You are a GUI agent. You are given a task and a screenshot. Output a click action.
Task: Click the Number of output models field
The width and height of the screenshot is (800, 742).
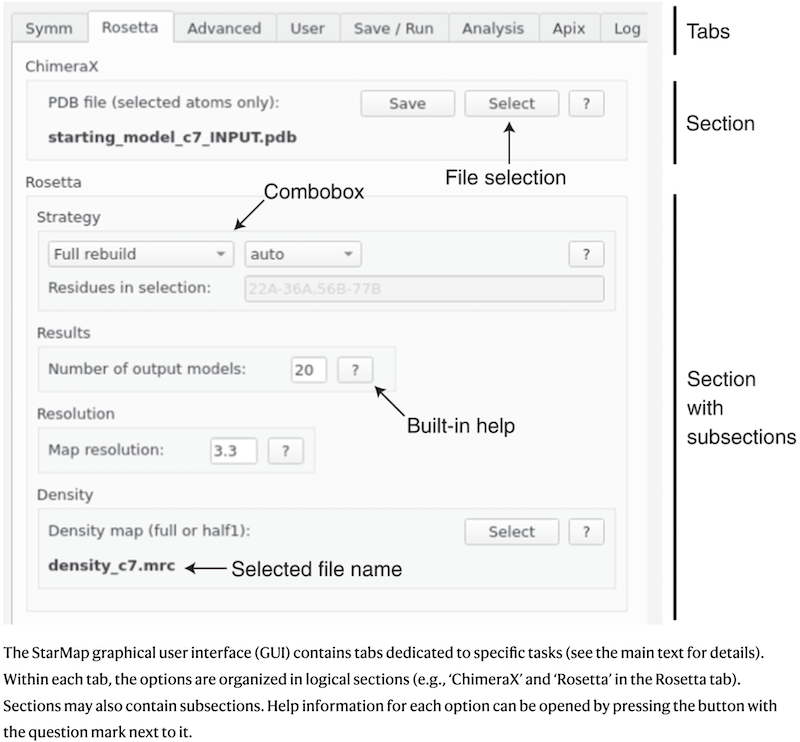click(x=309, y=370)
